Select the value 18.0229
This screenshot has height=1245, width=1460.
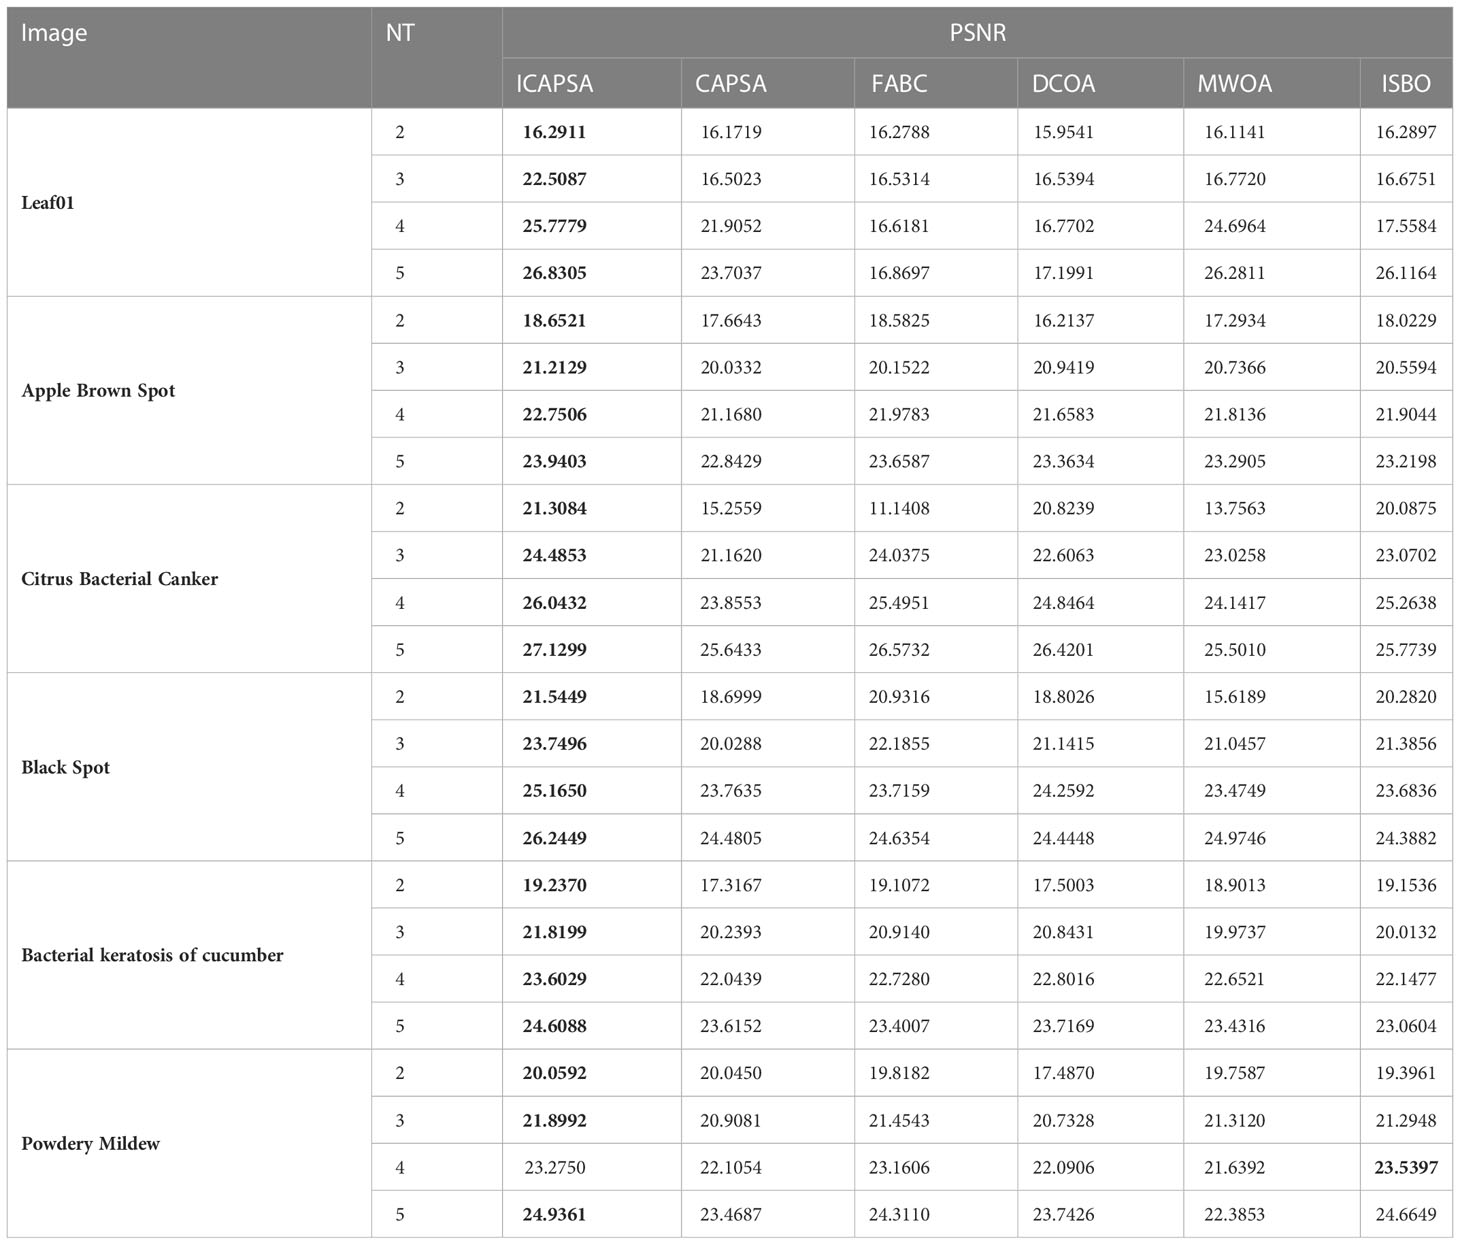coord(1406,321)
